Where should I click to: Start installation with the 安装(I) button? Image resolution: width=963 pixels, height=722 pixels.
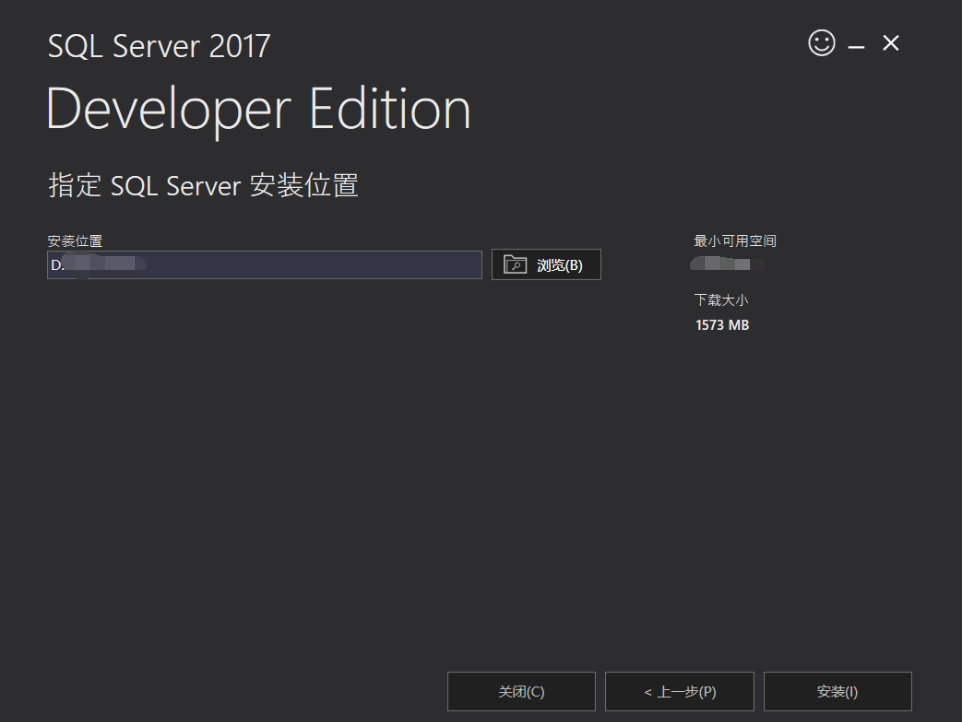click(x=837, y=691)
